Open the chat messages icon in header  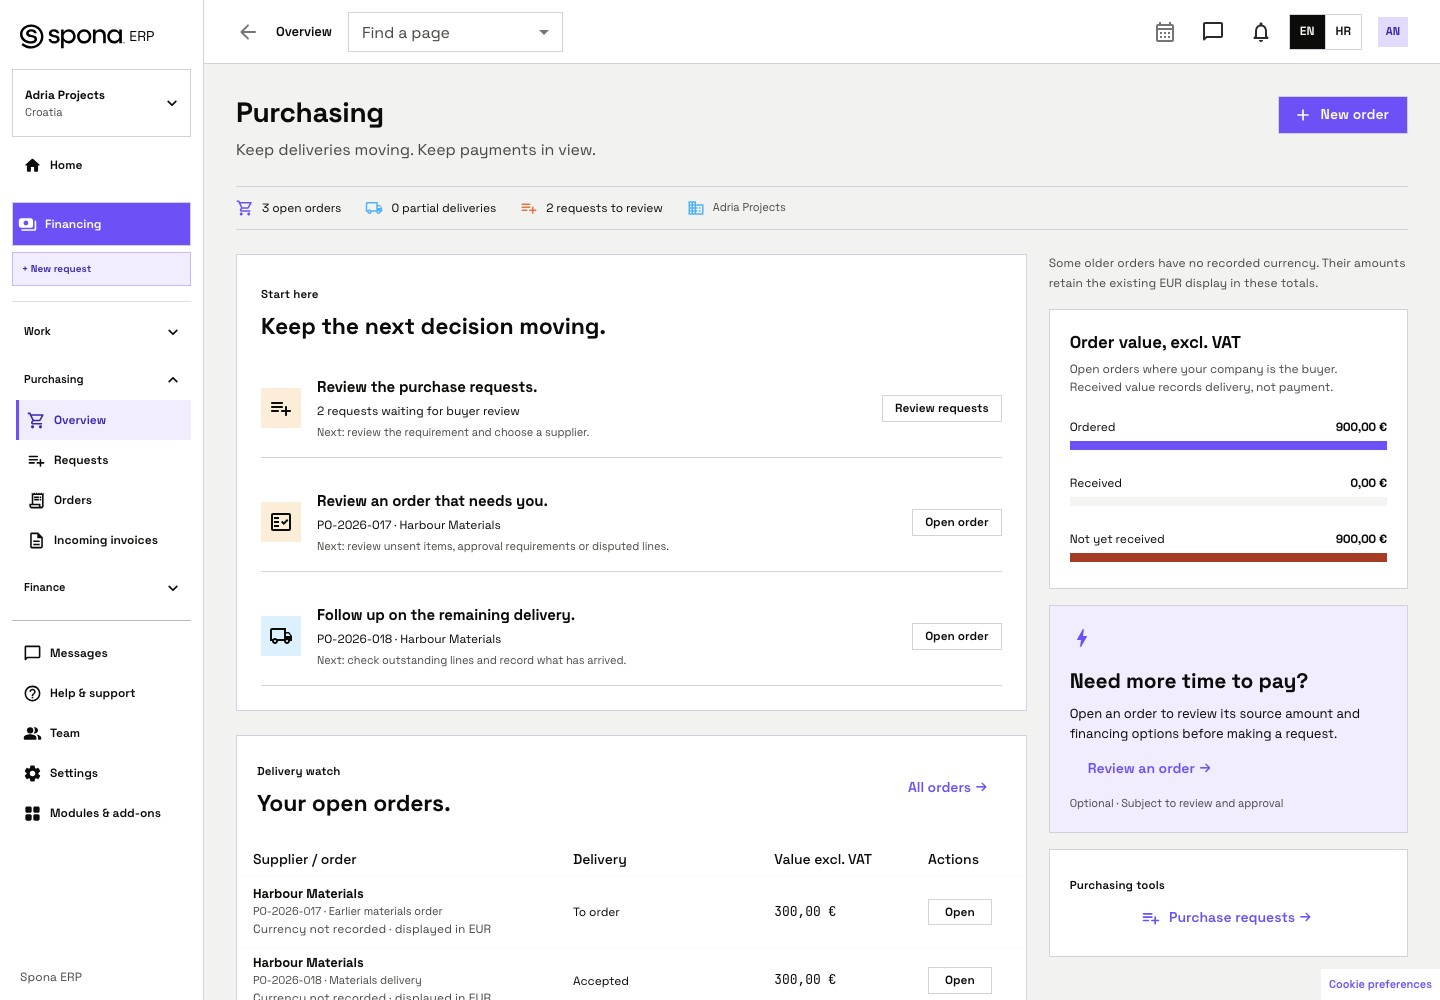click(1213, 32)
